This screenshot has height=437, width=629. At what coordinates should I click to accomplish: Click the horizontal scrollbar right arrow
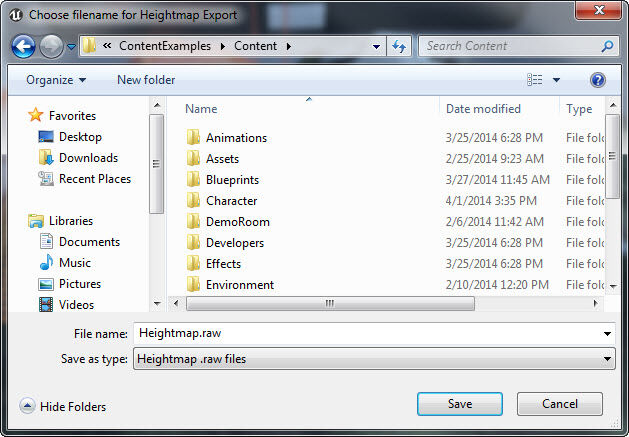(x=595, y=303)
